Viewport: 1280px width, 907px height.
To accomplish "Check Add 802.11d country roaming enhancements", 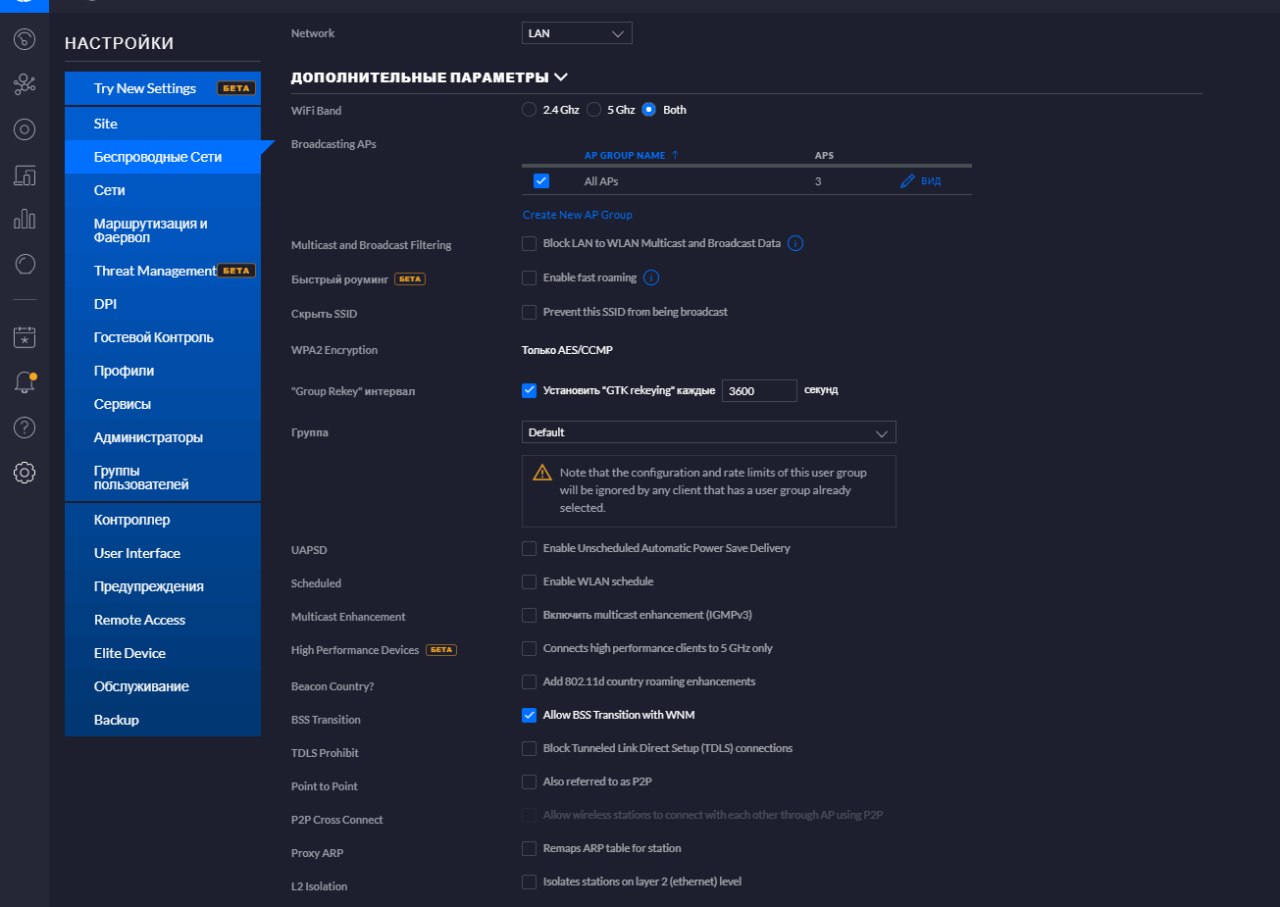I will pyautogui.click(x=529, y=682).
